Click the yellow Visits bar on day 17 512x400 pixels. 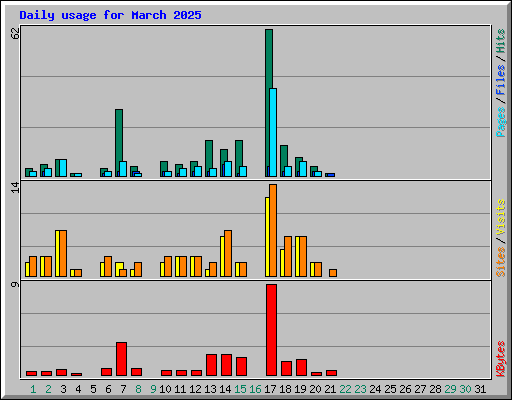tap(267, 237)
